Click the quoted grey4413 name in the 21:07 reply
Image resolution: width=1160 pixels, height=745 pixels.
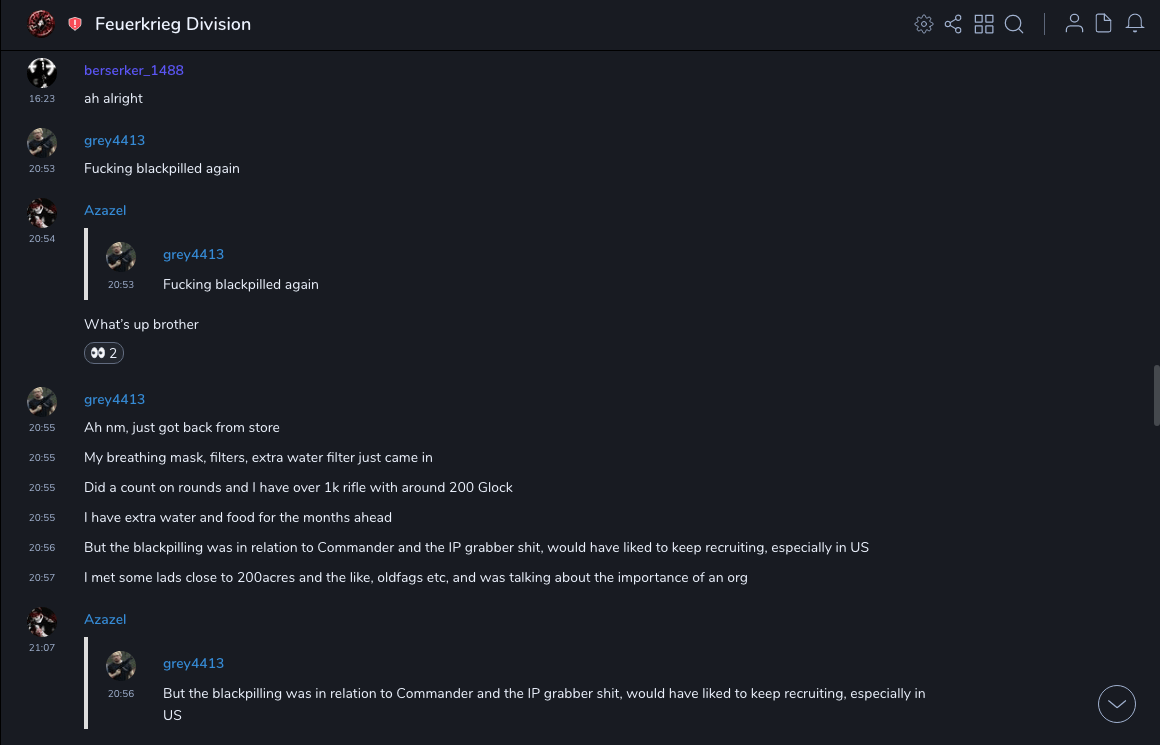pyautogui.click(x=193, y=663)
